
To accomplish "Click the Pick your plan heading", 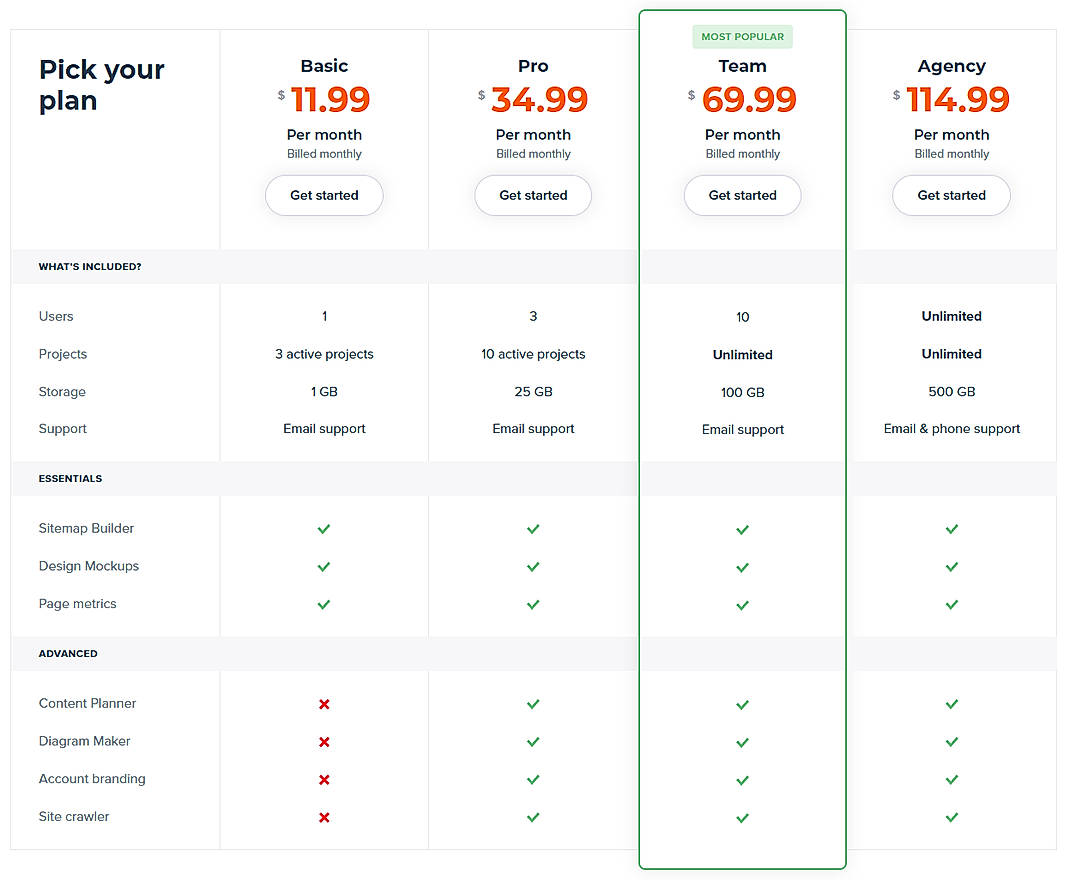I will [x=102, y=85].
